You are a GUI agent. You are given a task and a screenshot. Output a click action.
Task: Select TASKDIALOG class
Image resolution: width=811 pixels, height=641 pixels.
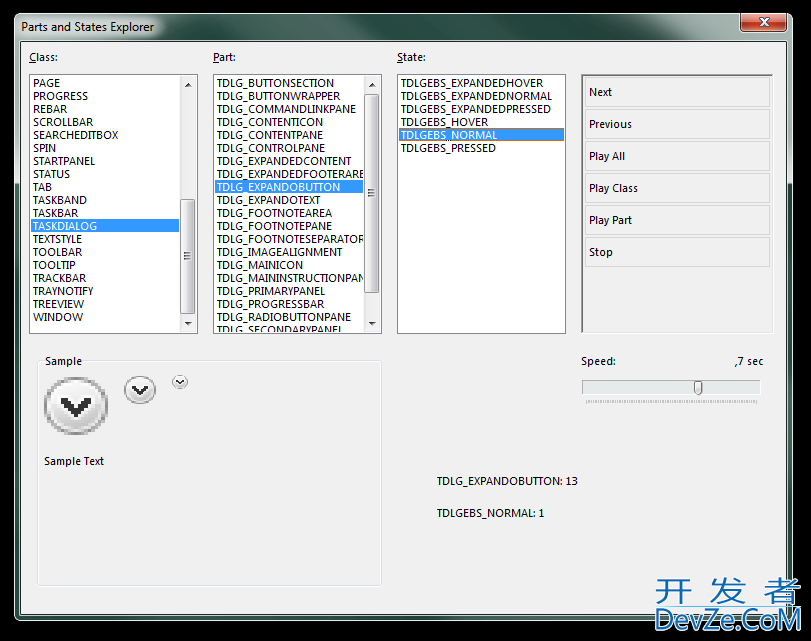tap(106, 226)
